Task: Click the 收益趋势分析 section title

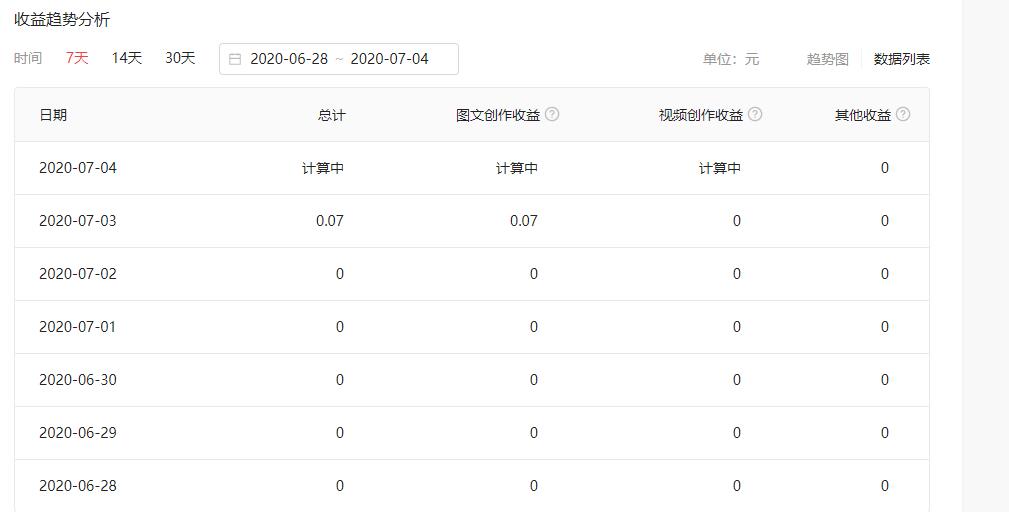Action: tap(62, 20)
